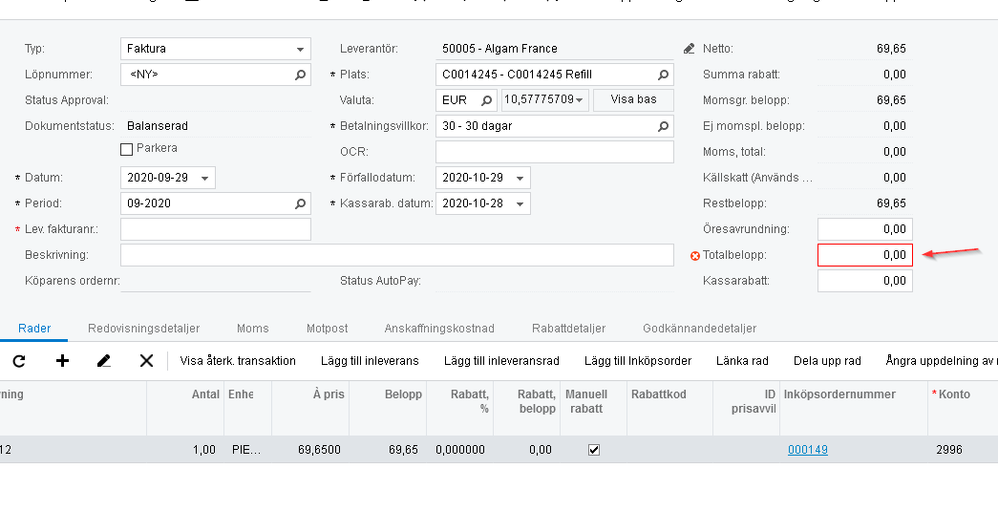
Task: Delete row with the X icon
Action: tap(146, 360)
